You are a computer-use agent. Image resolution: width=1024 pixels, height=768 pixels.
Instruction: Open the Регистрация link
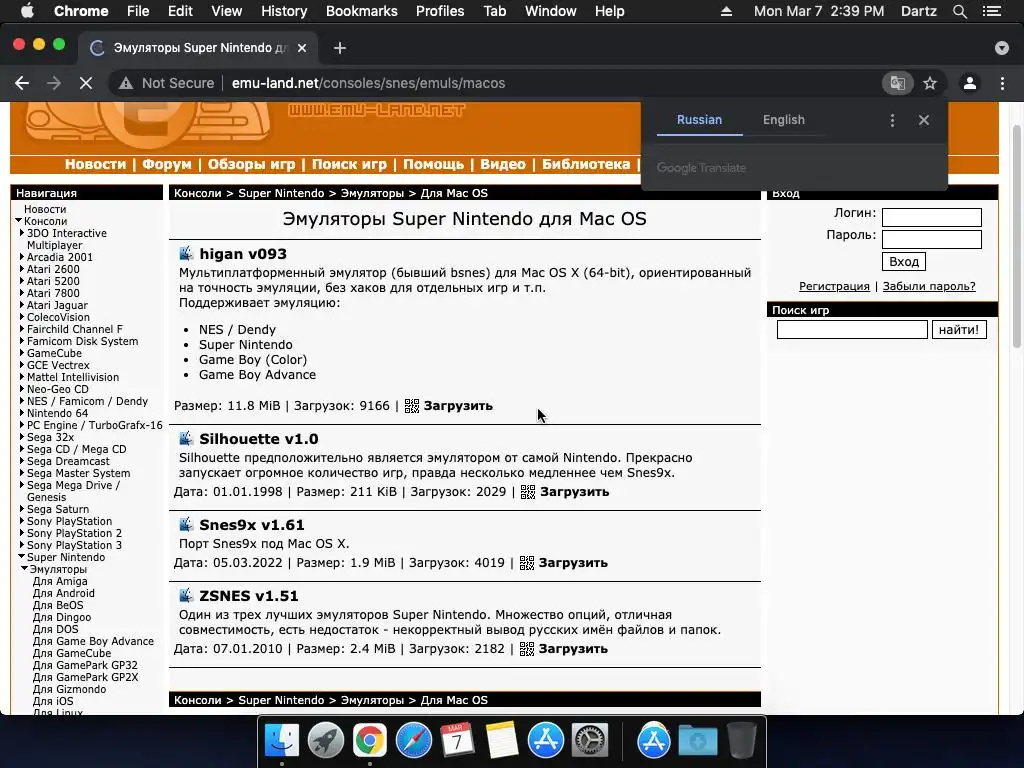coord(834,287)
